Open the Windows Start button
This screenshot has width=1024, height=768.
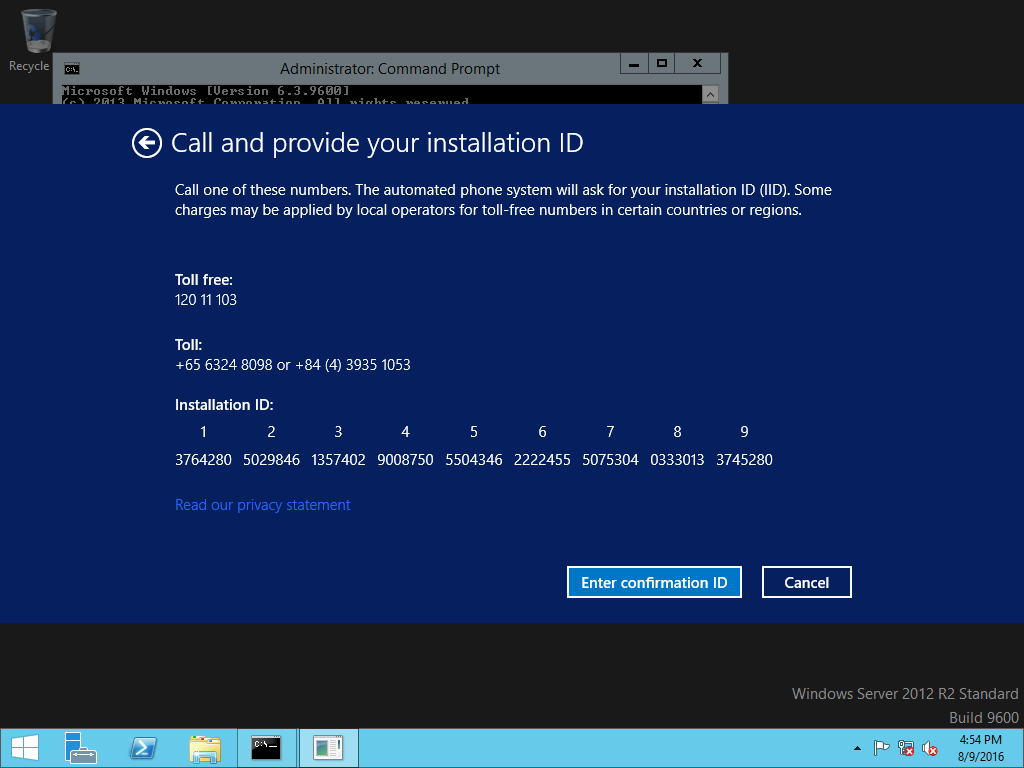[x=24, y=748]
